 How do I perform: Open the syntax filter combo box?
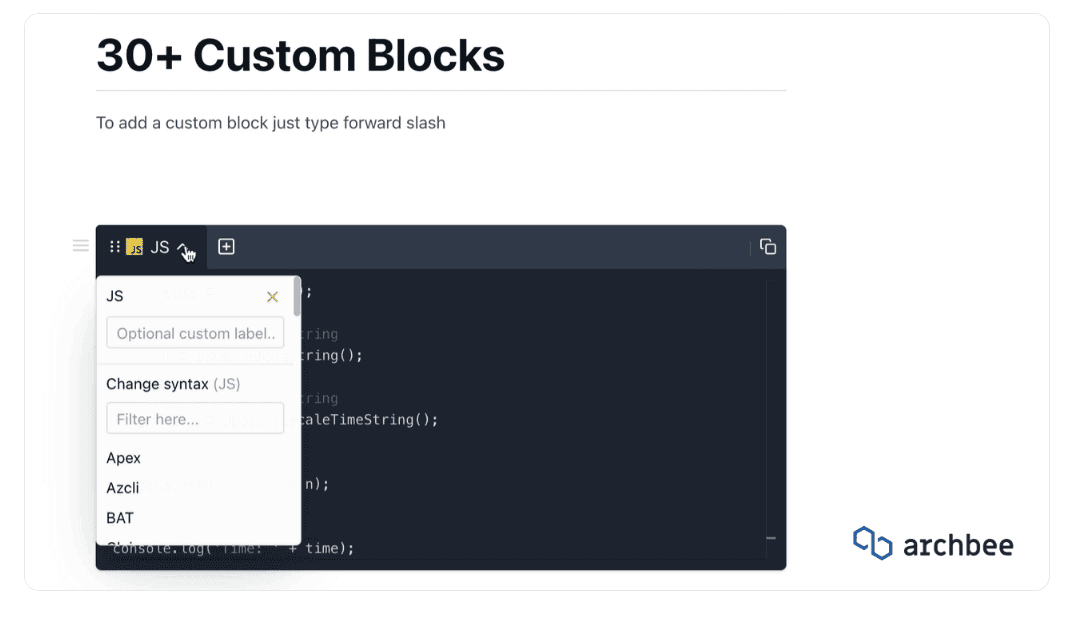pyautogui.click(x=195, y=418)
